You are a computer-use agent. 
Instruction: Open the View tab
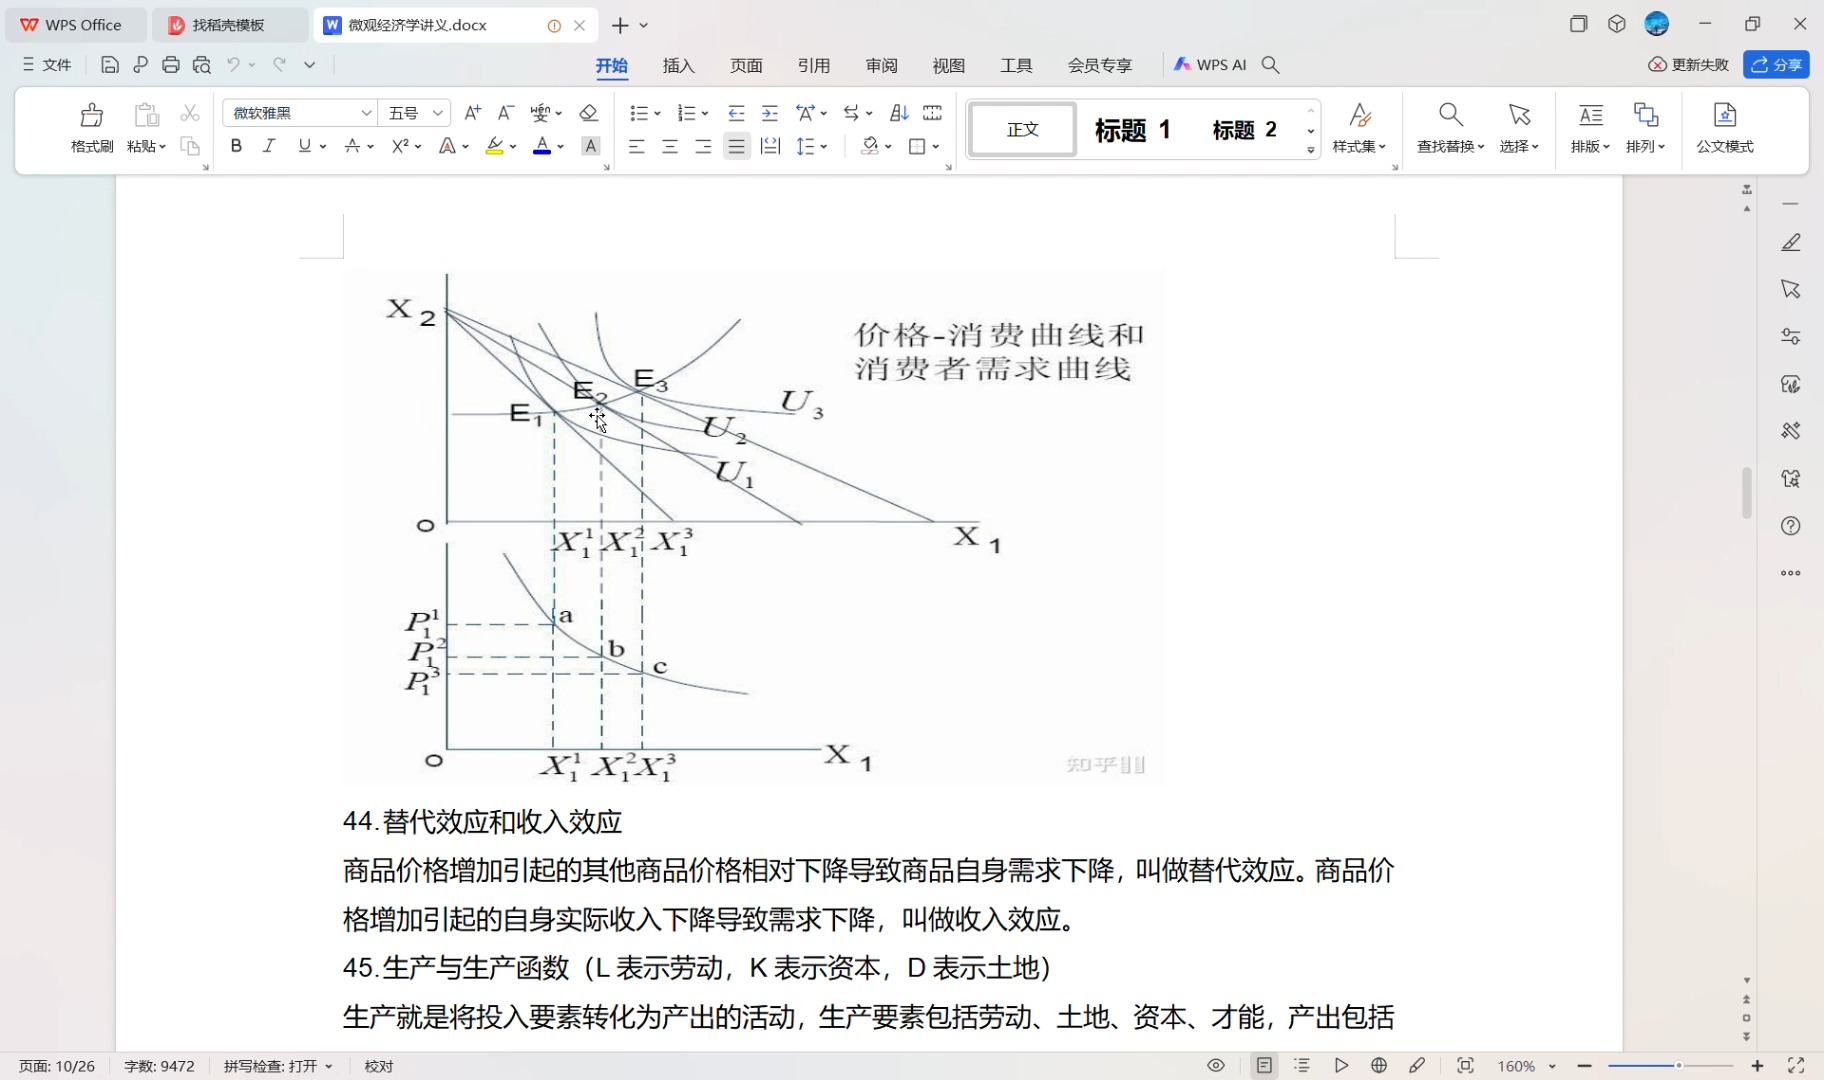click(948, 65)
